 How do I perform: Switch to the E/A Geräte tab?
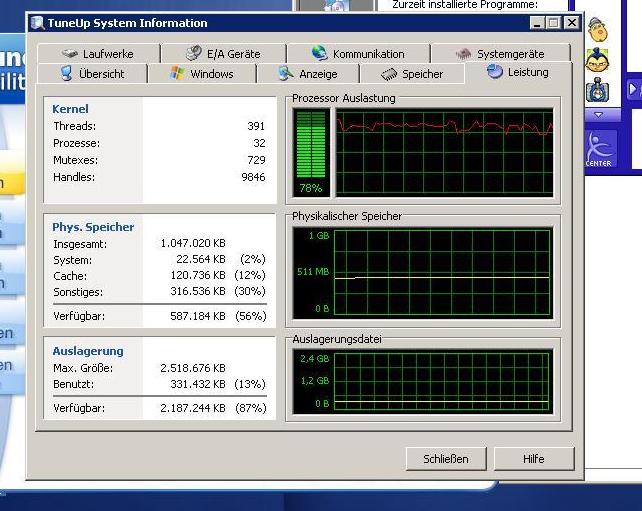click(223, 54)
